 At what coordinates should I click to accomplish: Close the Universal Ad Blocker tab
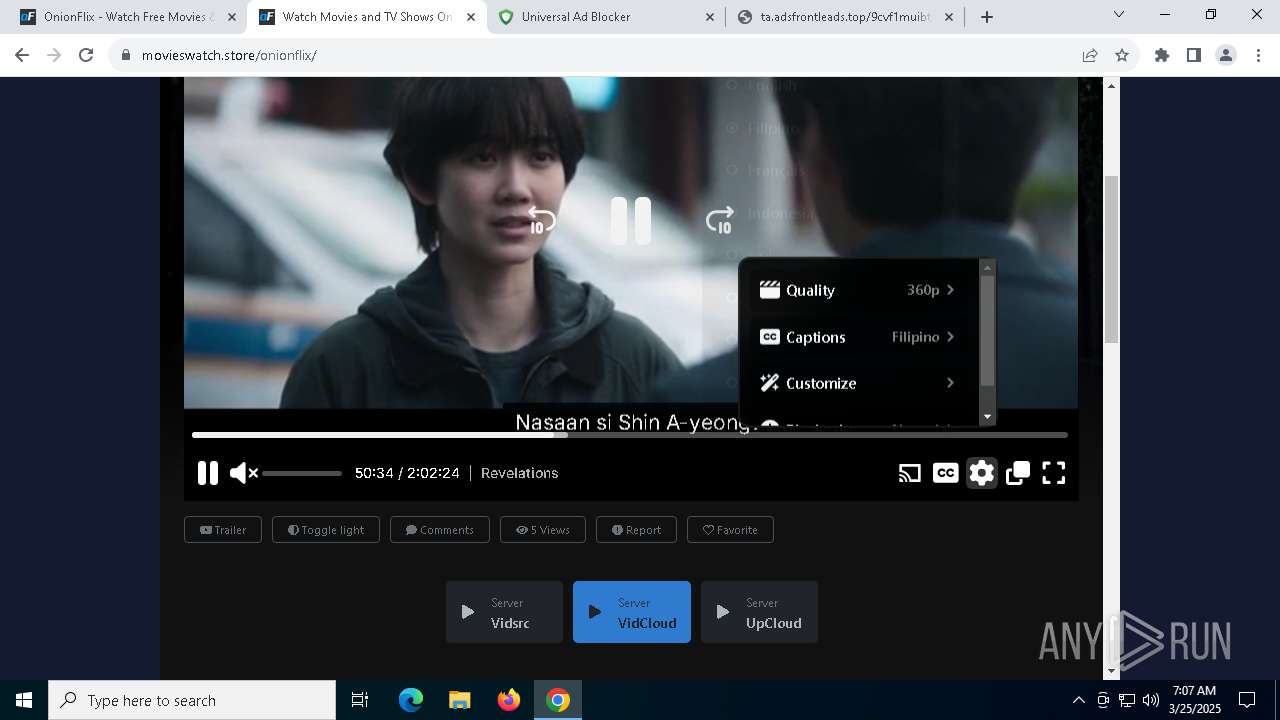[x=710, y=17]
